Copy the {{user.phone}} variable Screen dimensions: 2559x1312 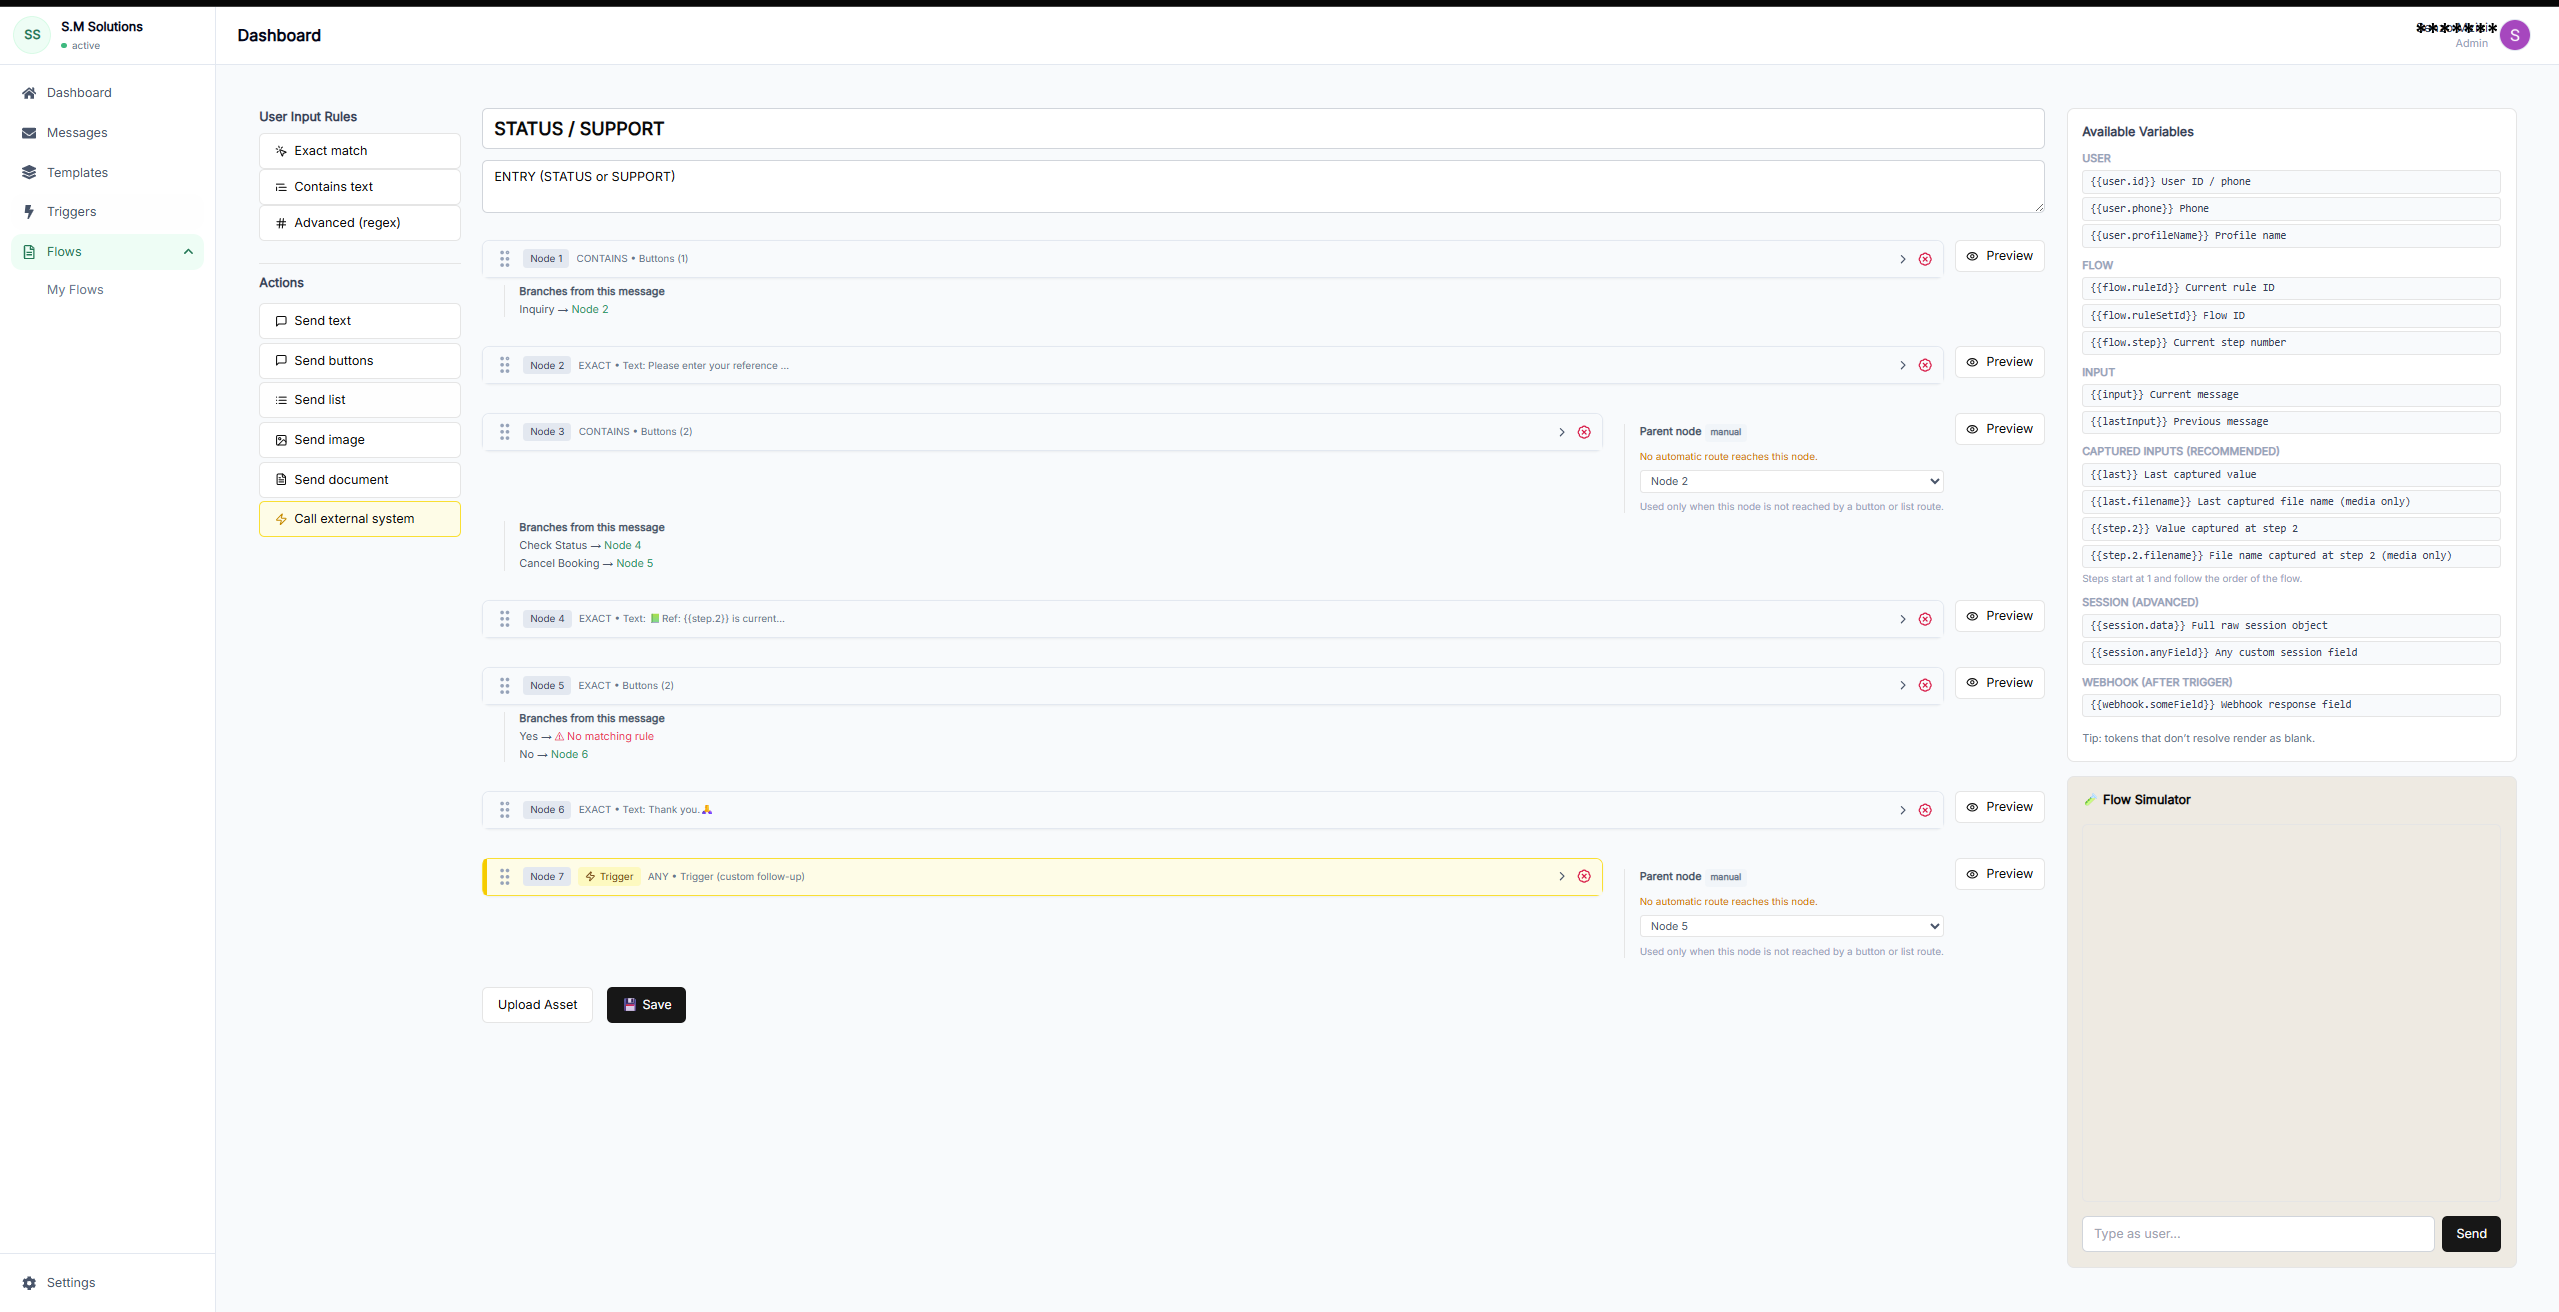click(x=2291, y=209)
